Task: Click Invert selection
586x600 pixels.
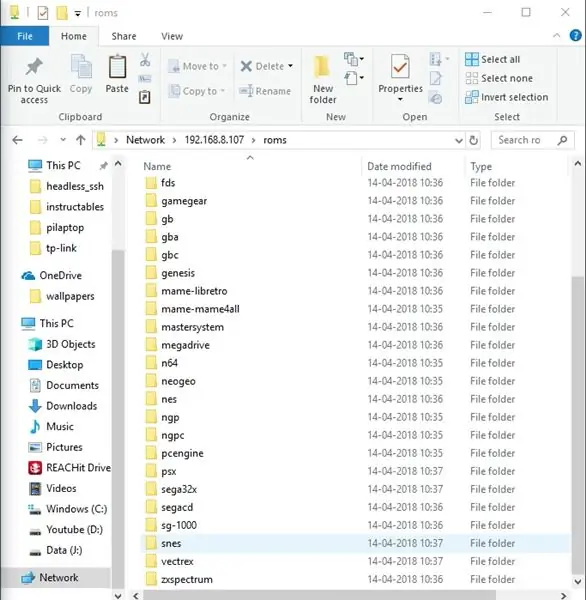Action: pyautogui.click(x=506, y=97)
